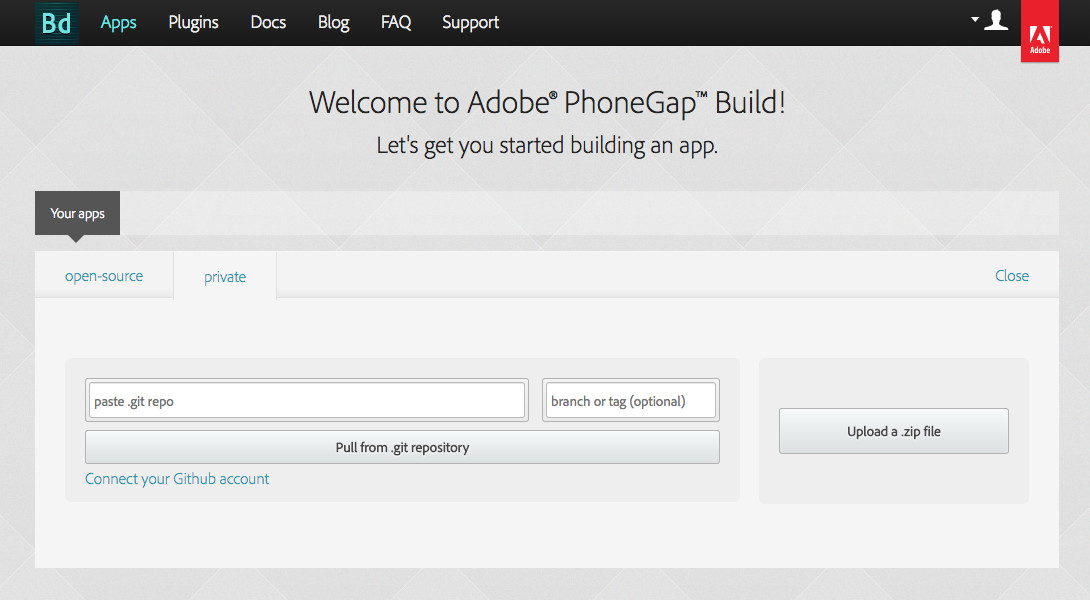The height and width of the screenshot is (600, 1090).
Task: Open the Plugins page
Action: [193, 22]
